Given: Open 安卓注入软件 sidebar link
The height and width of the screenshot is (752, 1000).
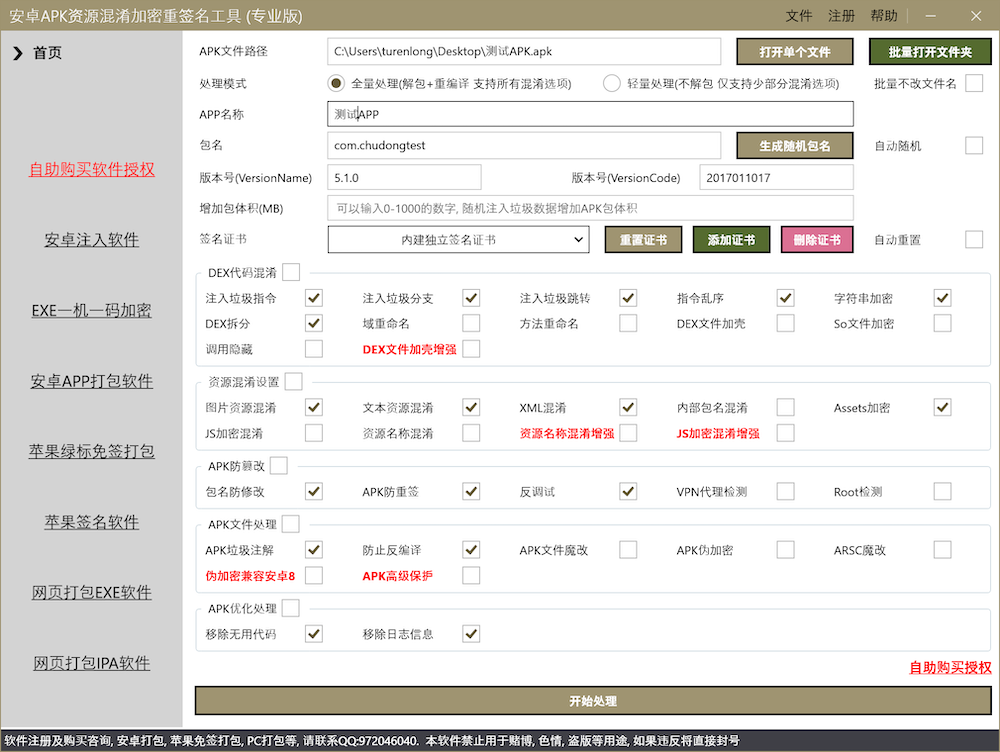Looking at the screenshot, I should [92, 240].
